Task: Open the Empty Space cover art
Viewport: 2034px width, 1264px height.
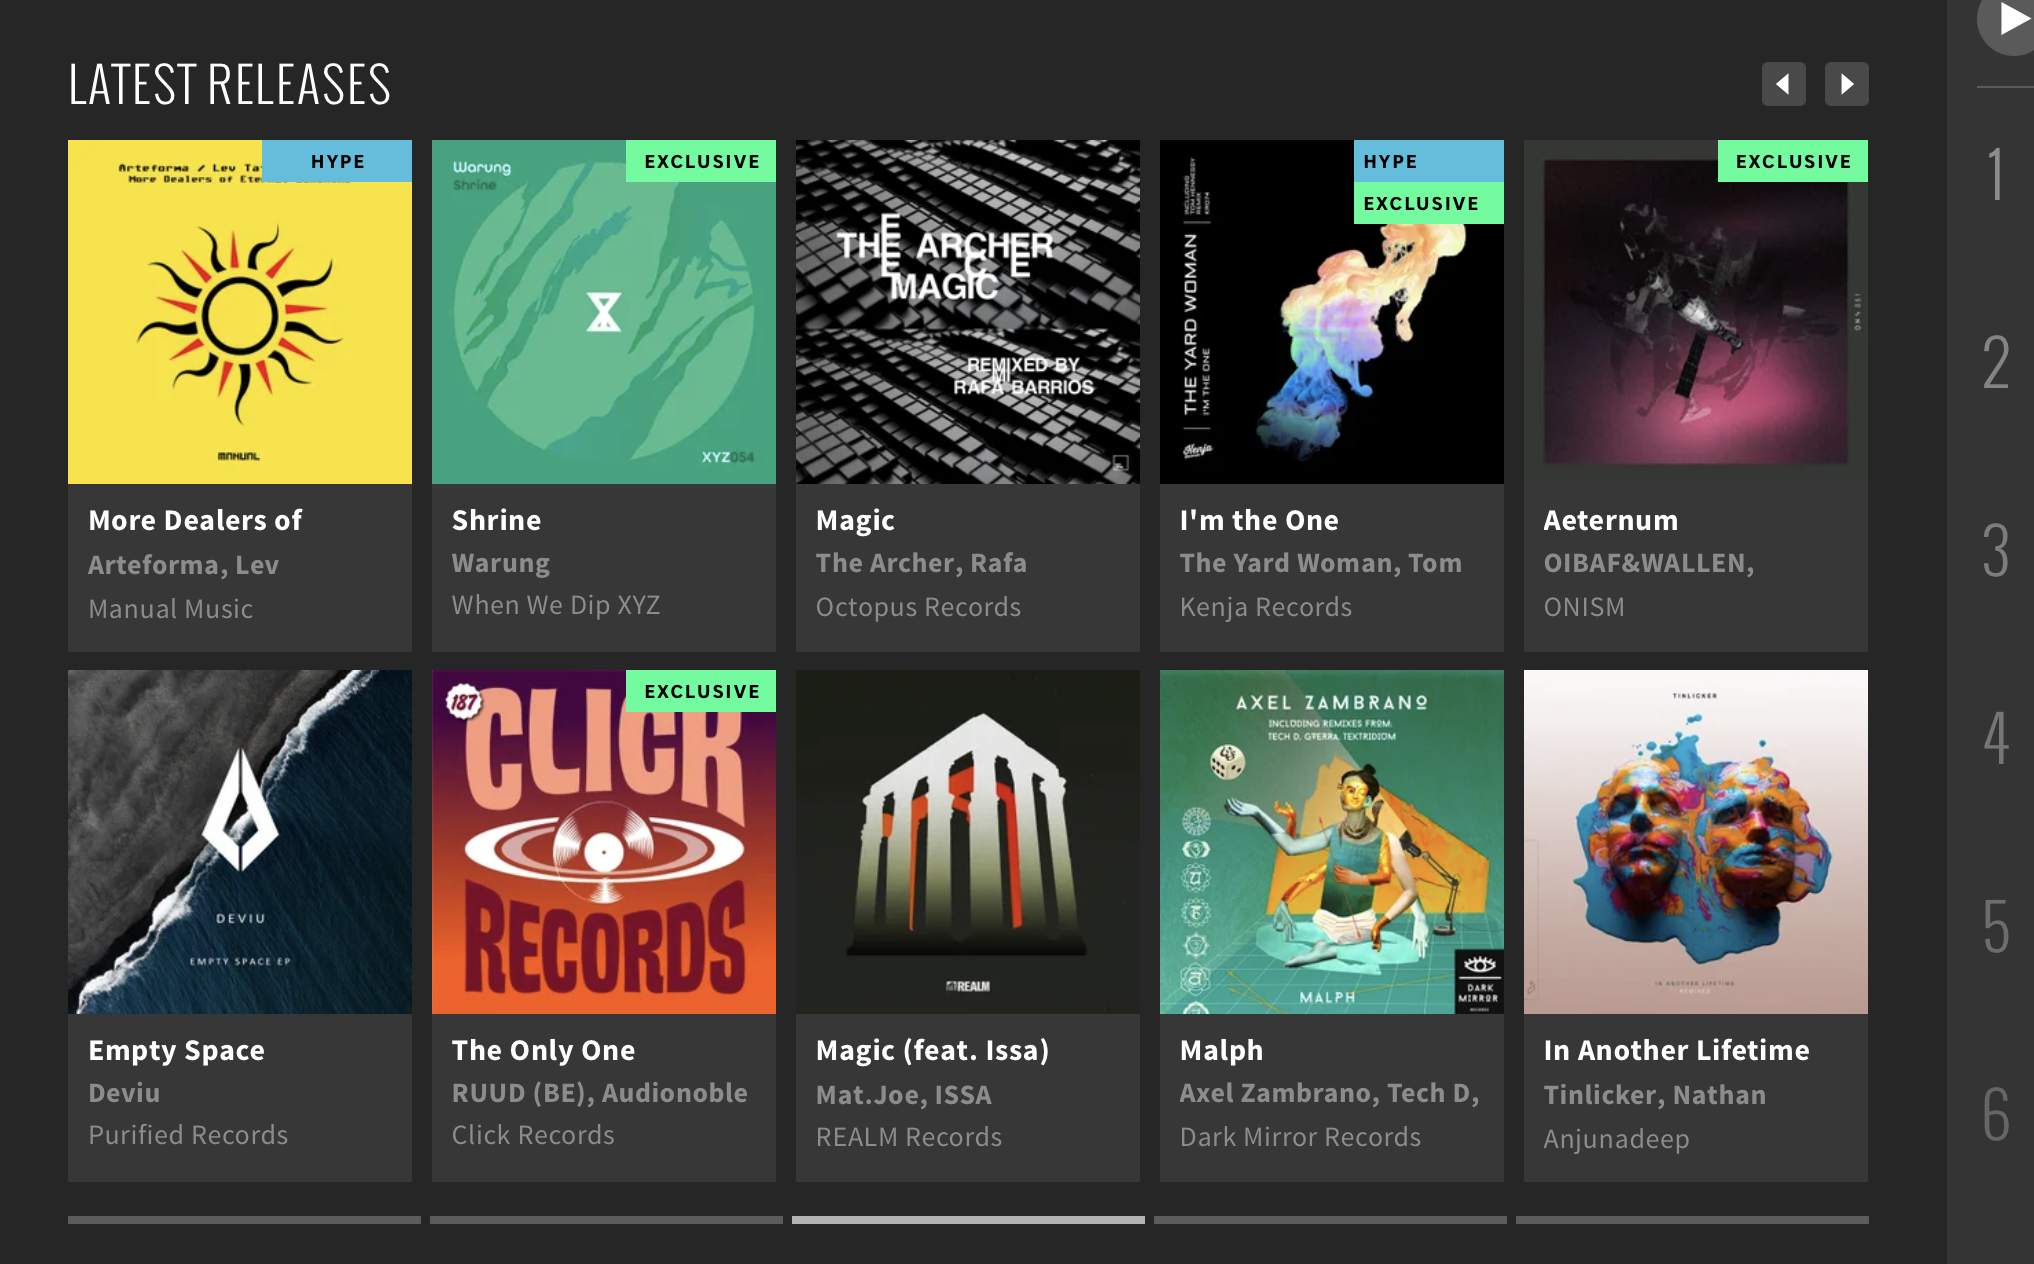Action: click(240, 842)
